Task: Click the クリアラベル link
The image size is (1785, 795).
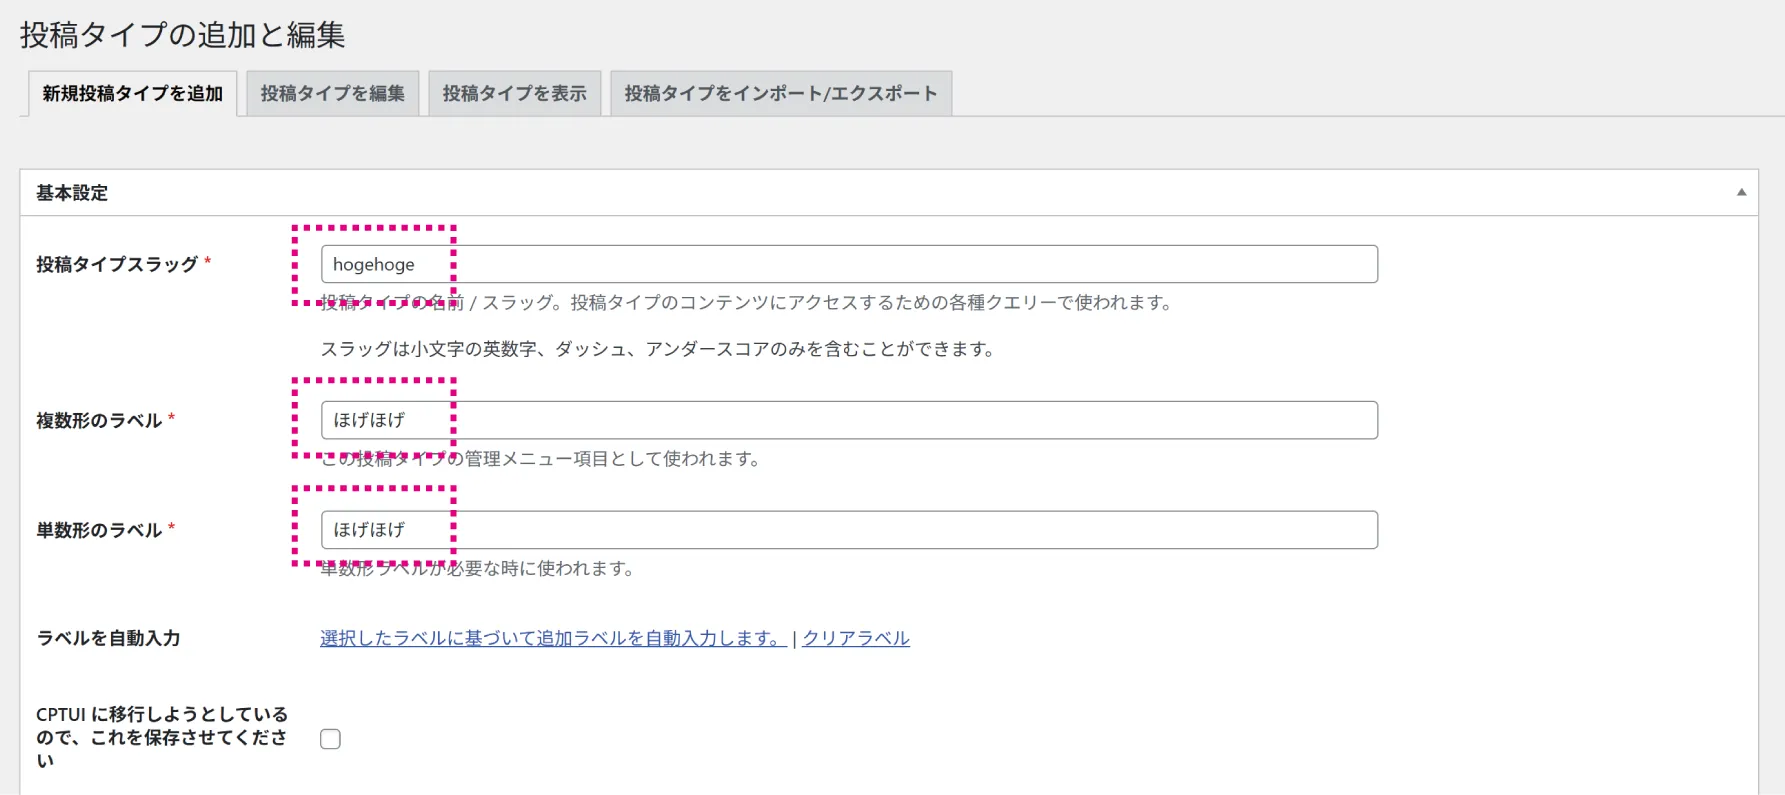Action: (x=855, y=638)
